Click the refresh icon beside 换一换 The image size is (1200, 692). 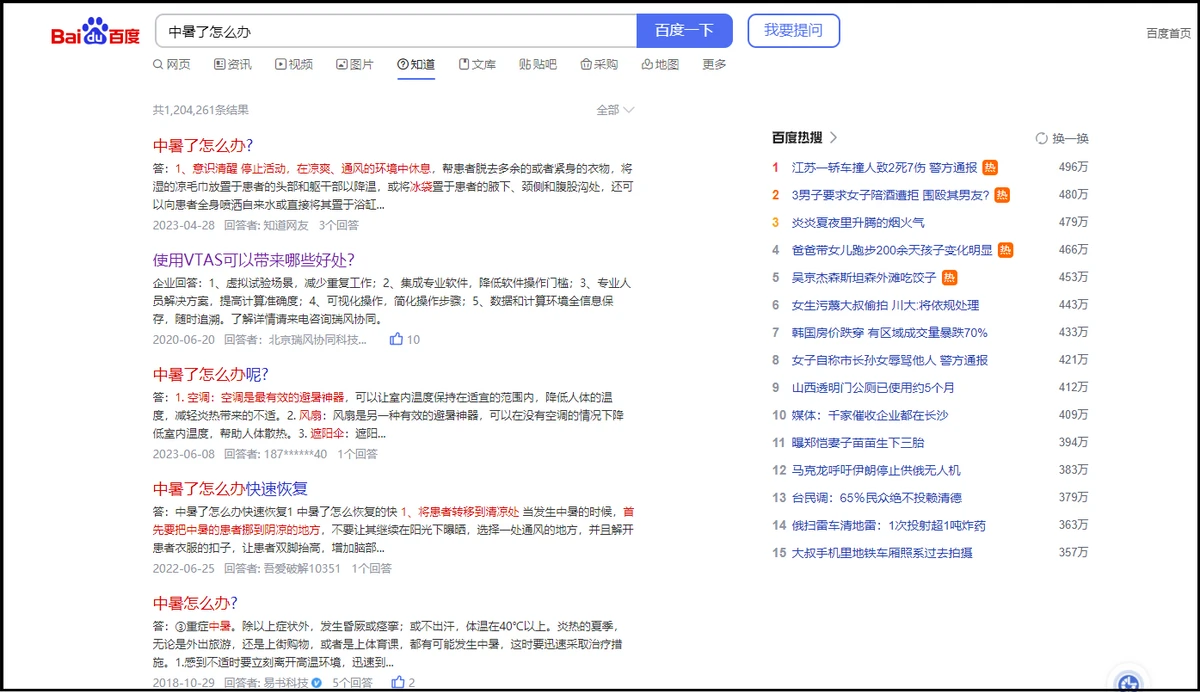[x=1041, y=138]
